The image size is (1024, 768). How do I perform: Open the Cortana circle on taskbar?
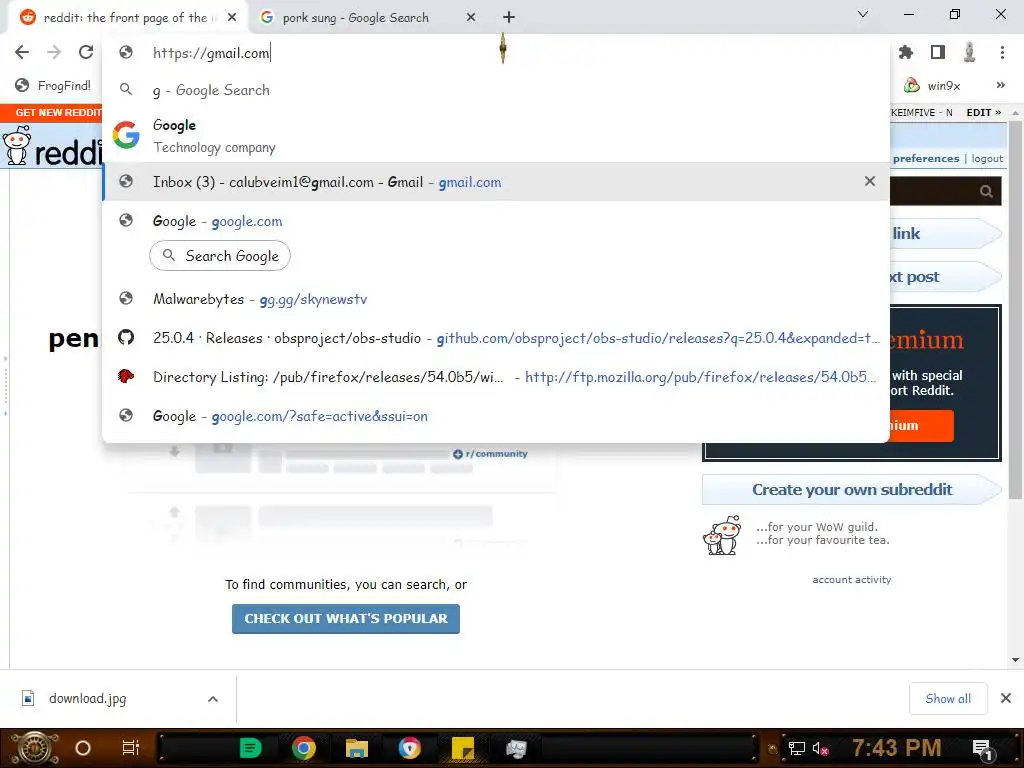click(x=83, y=748)
